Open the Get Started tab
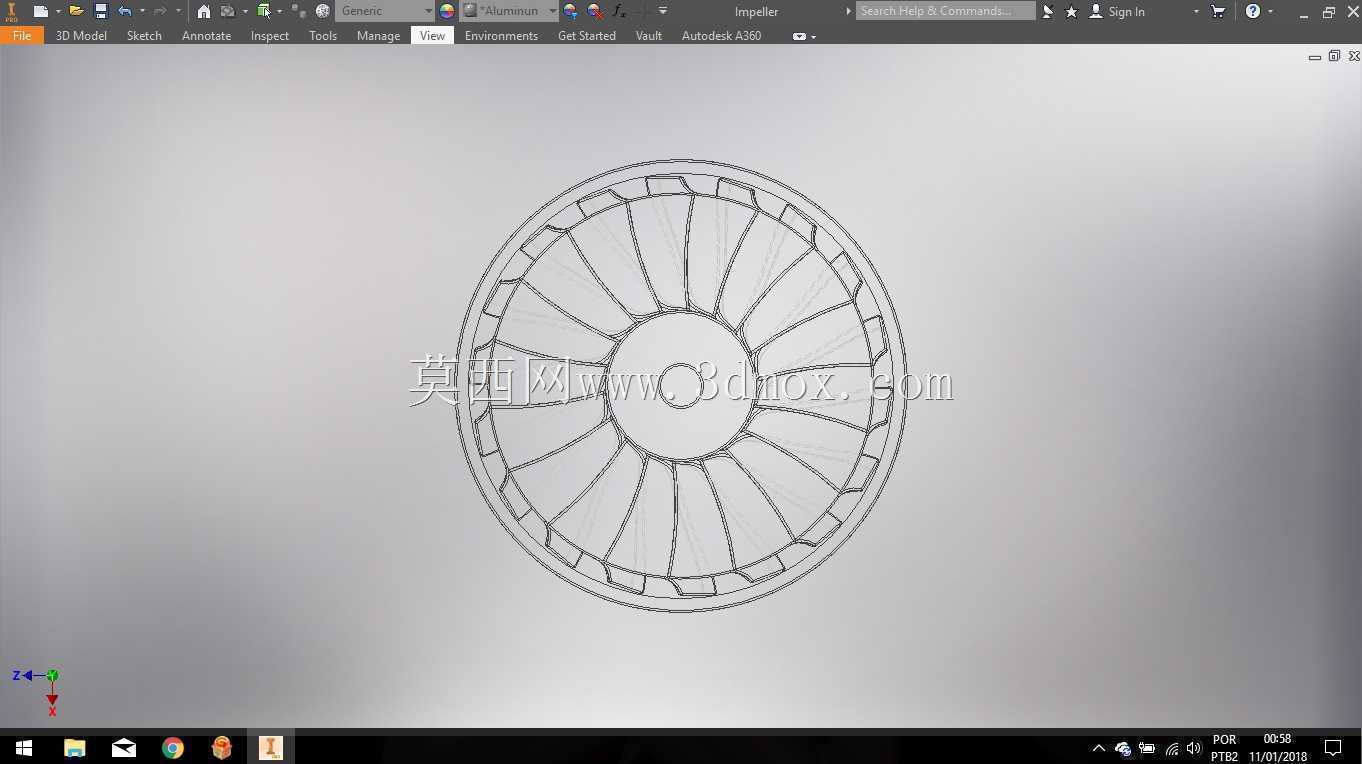 point(587,36)
